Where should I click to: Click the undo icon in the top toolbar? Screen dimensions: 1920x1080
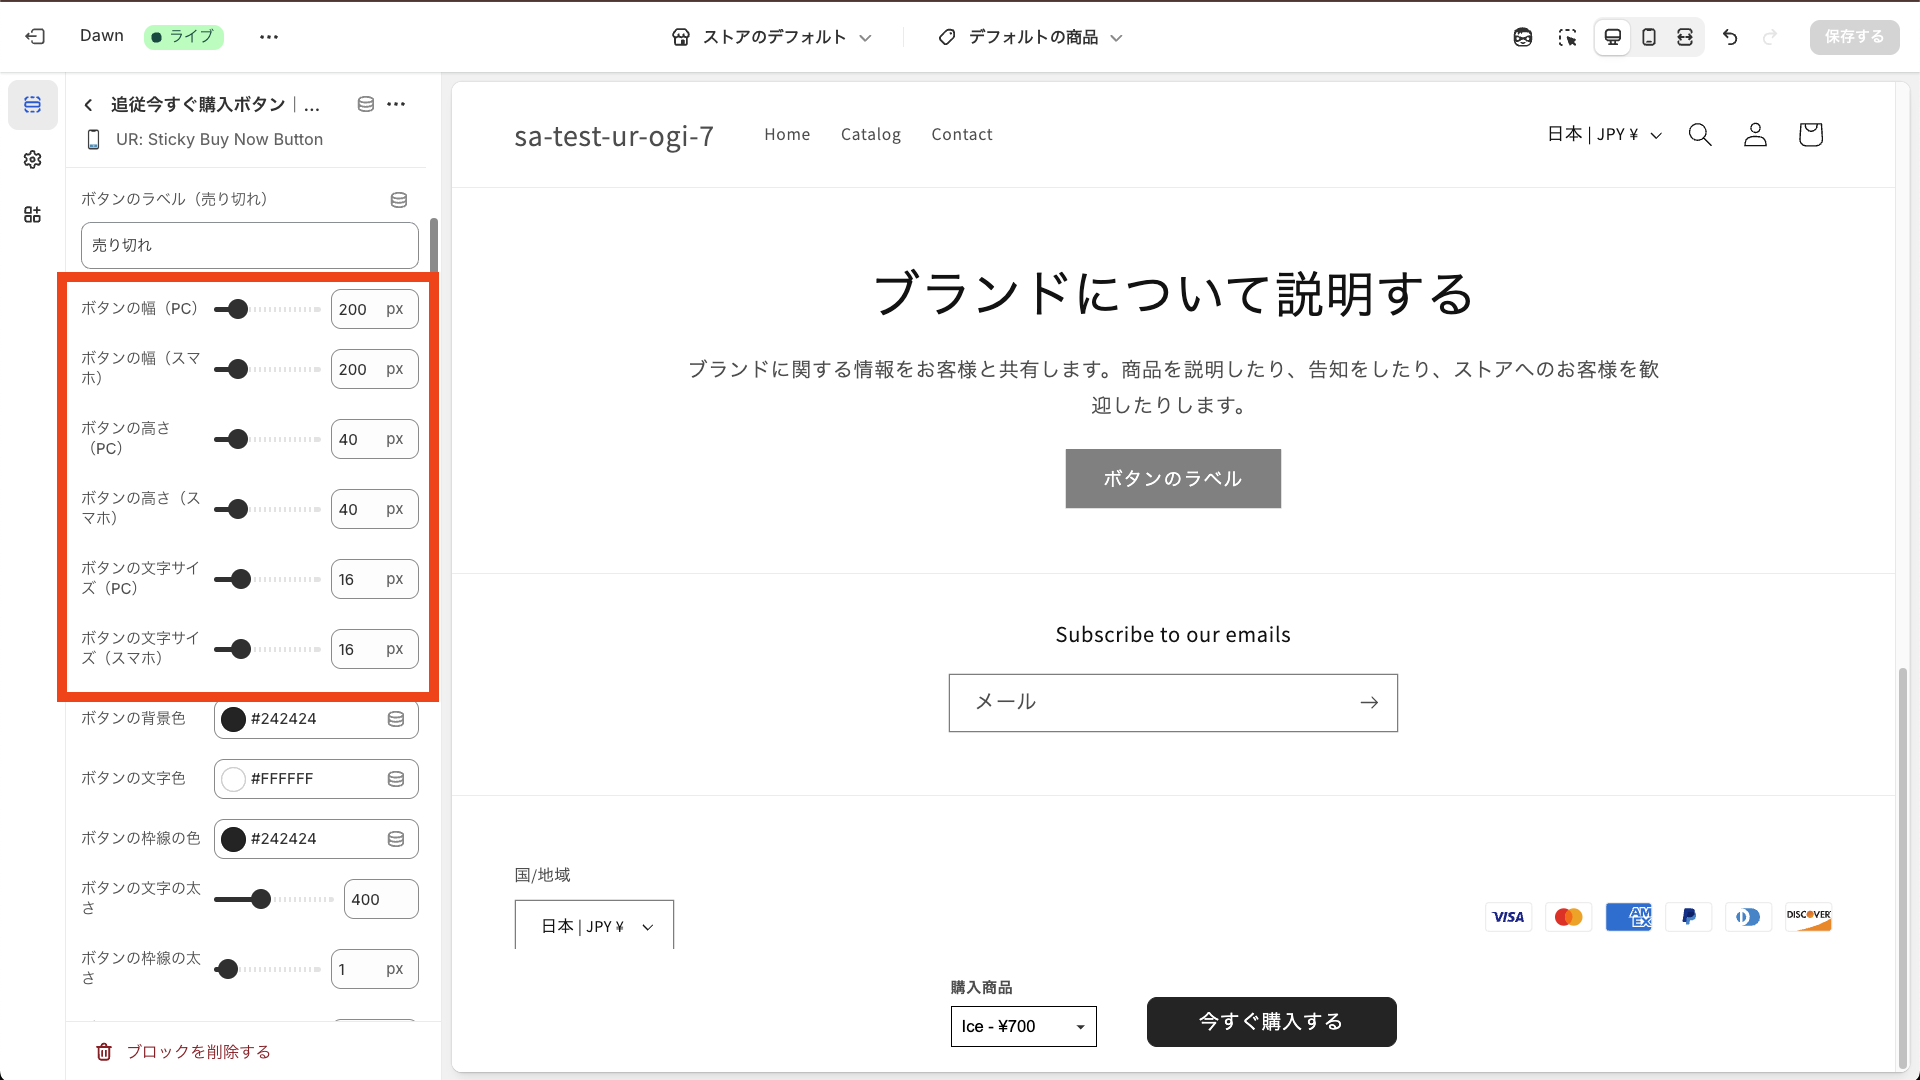[1730, 37]
